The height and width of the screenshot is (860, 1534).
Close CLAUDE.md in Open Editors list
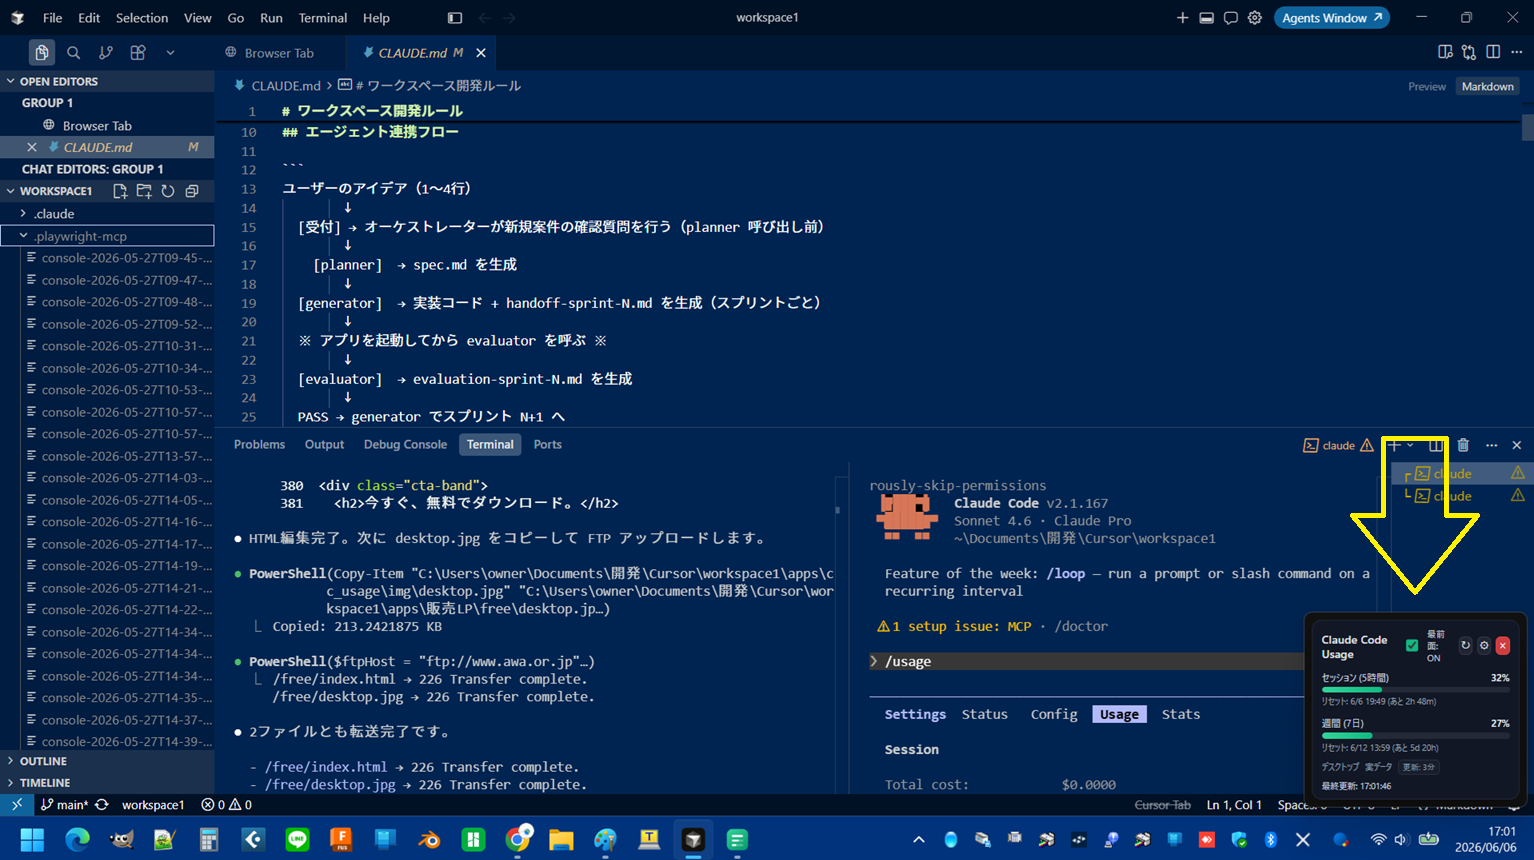click(32, 147)
